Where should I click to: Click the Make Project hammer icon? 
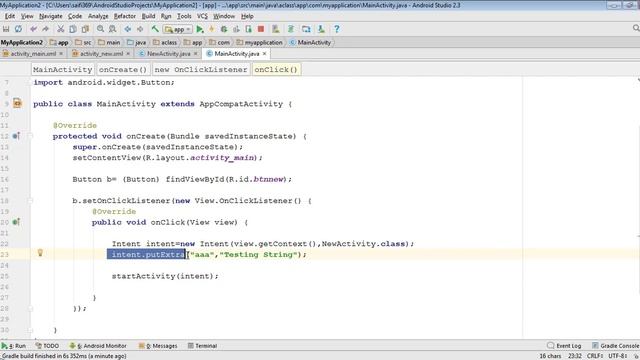point(155,29)
